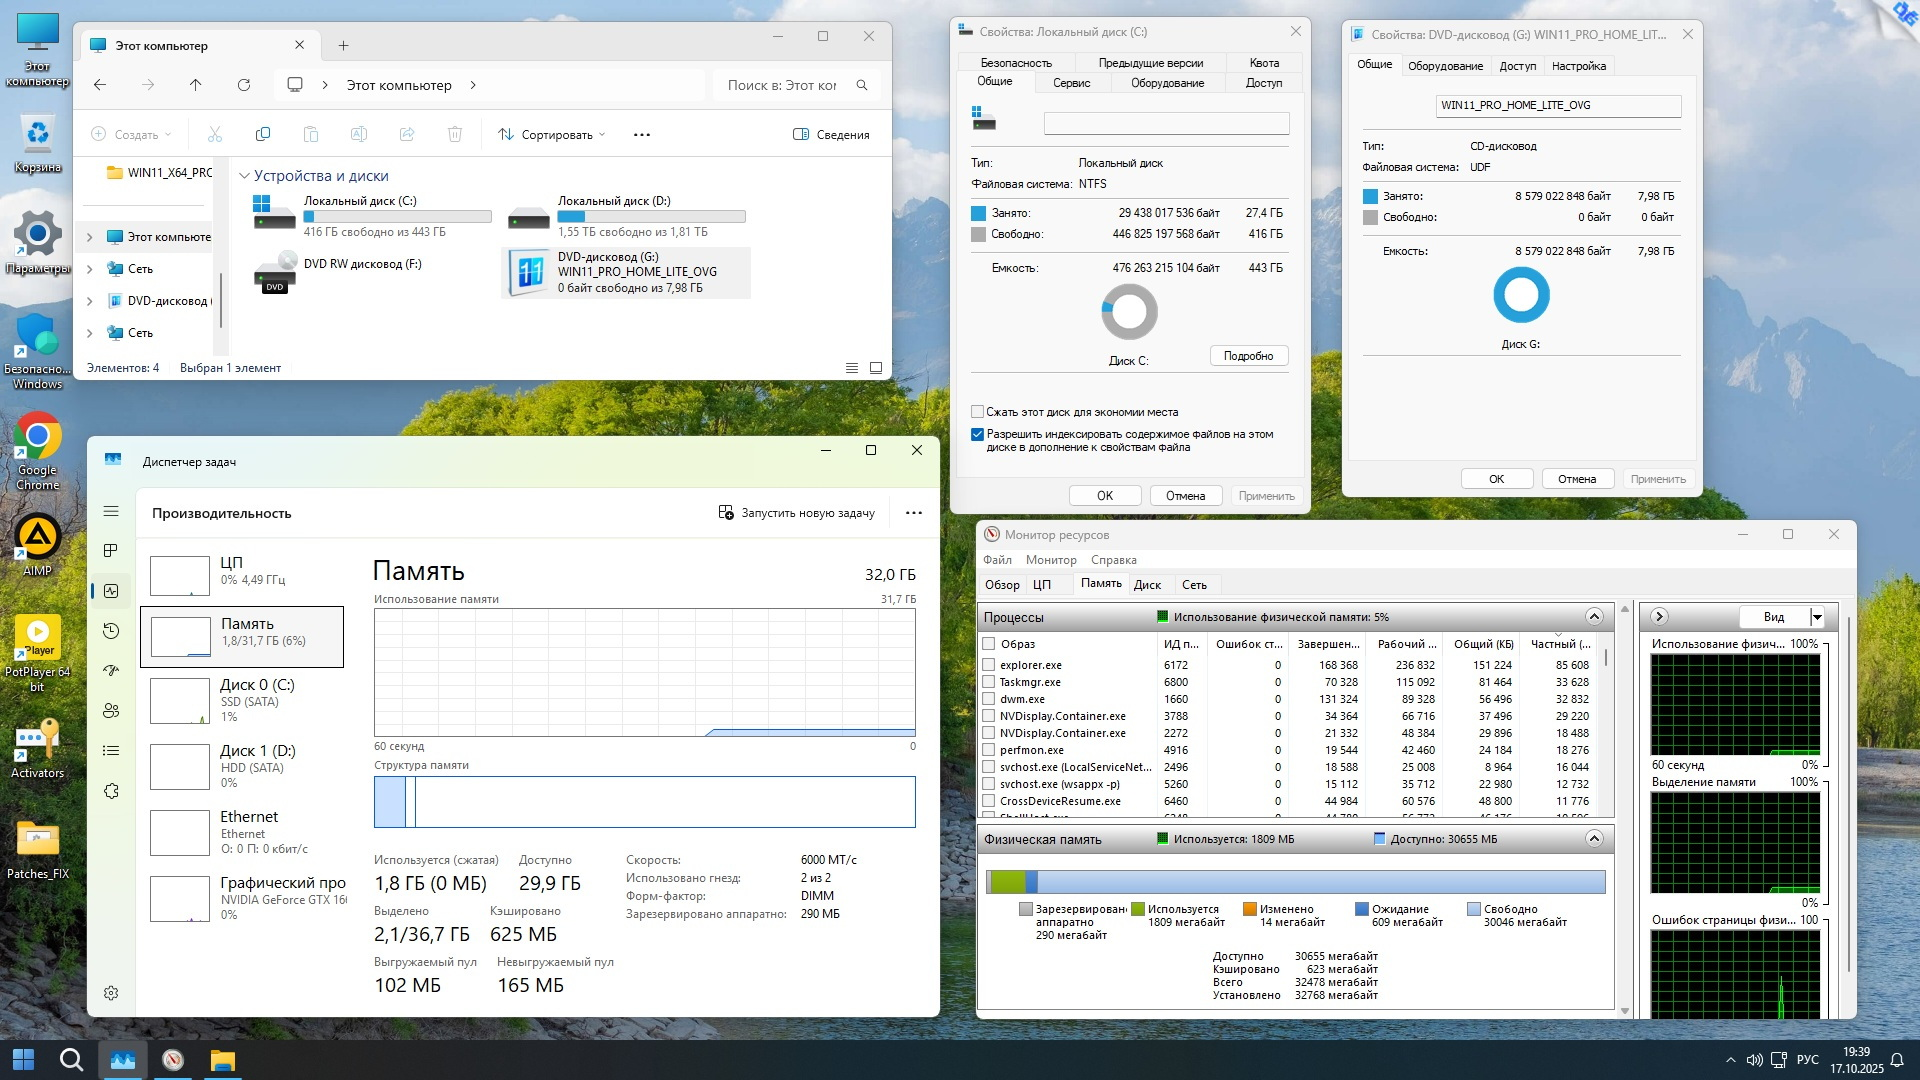The image size is (1920, 1080).
Task: Open App history in Task Manager sidebar
Action: [x=111, y=631]
